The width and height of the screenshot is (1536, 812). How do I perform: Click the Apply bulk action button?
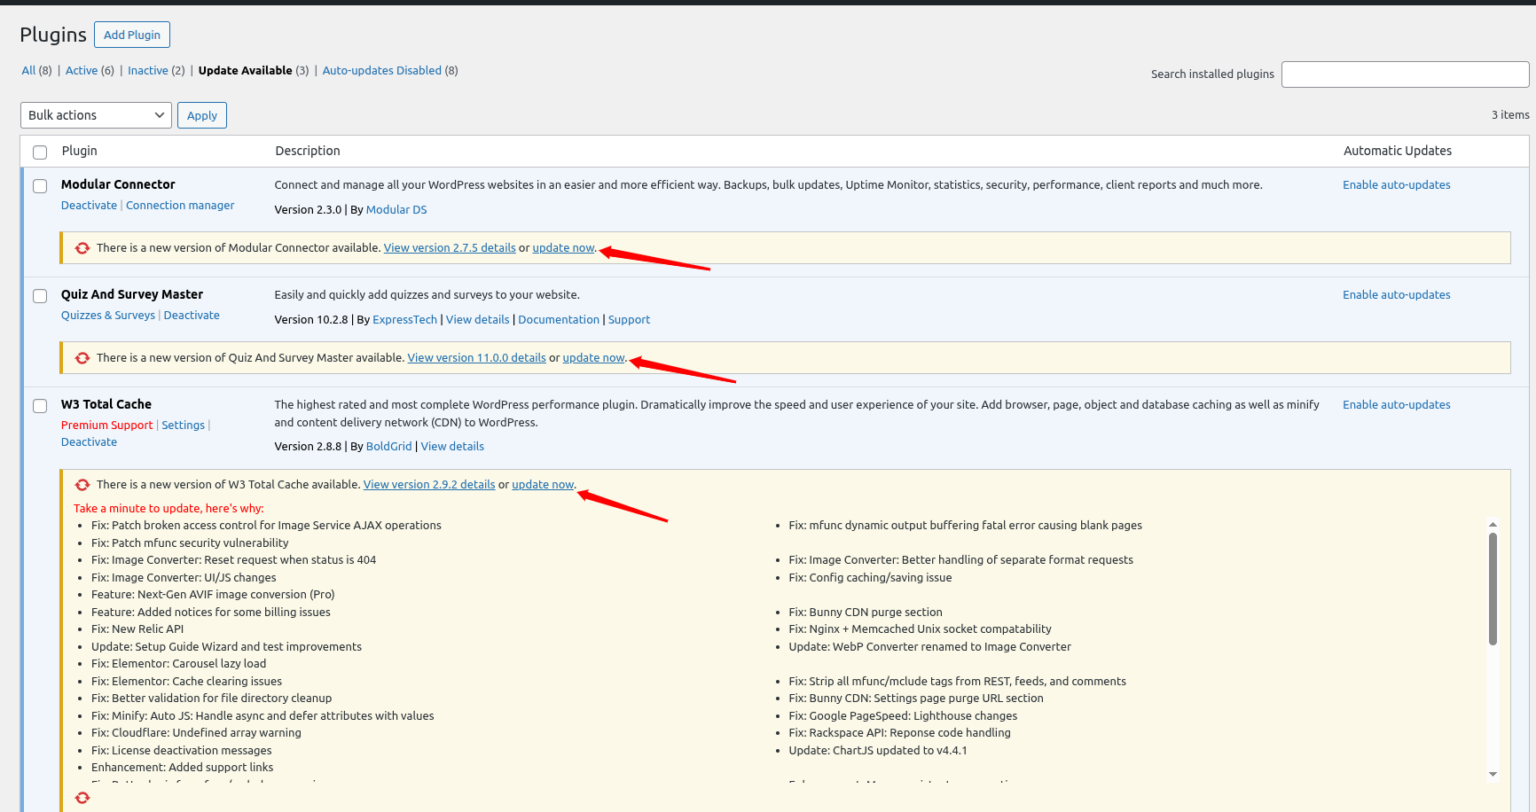(202, 115)
